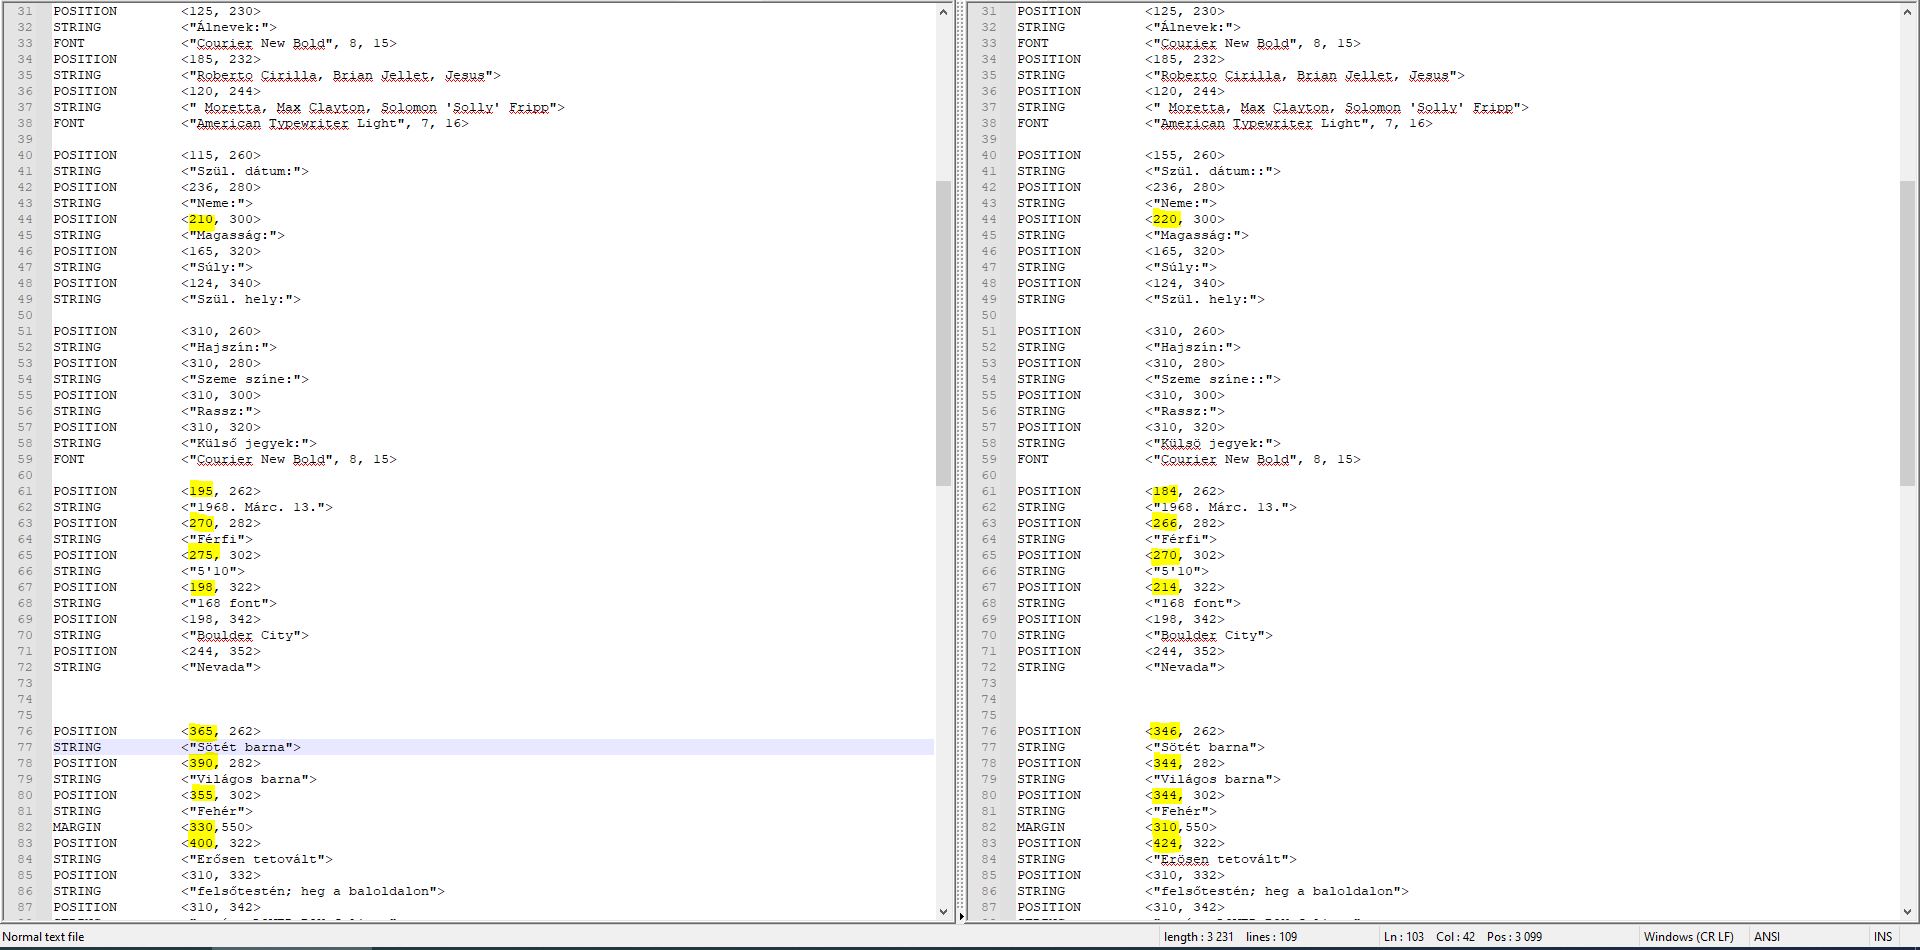
Task: Click the Normal text file language label
Action: coord(44,937)
